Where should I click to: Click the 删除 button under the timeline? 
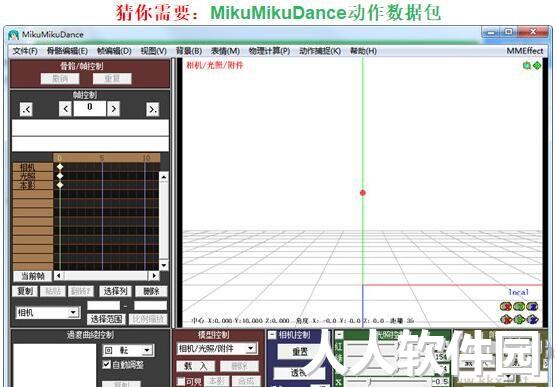tap(151, 291)
